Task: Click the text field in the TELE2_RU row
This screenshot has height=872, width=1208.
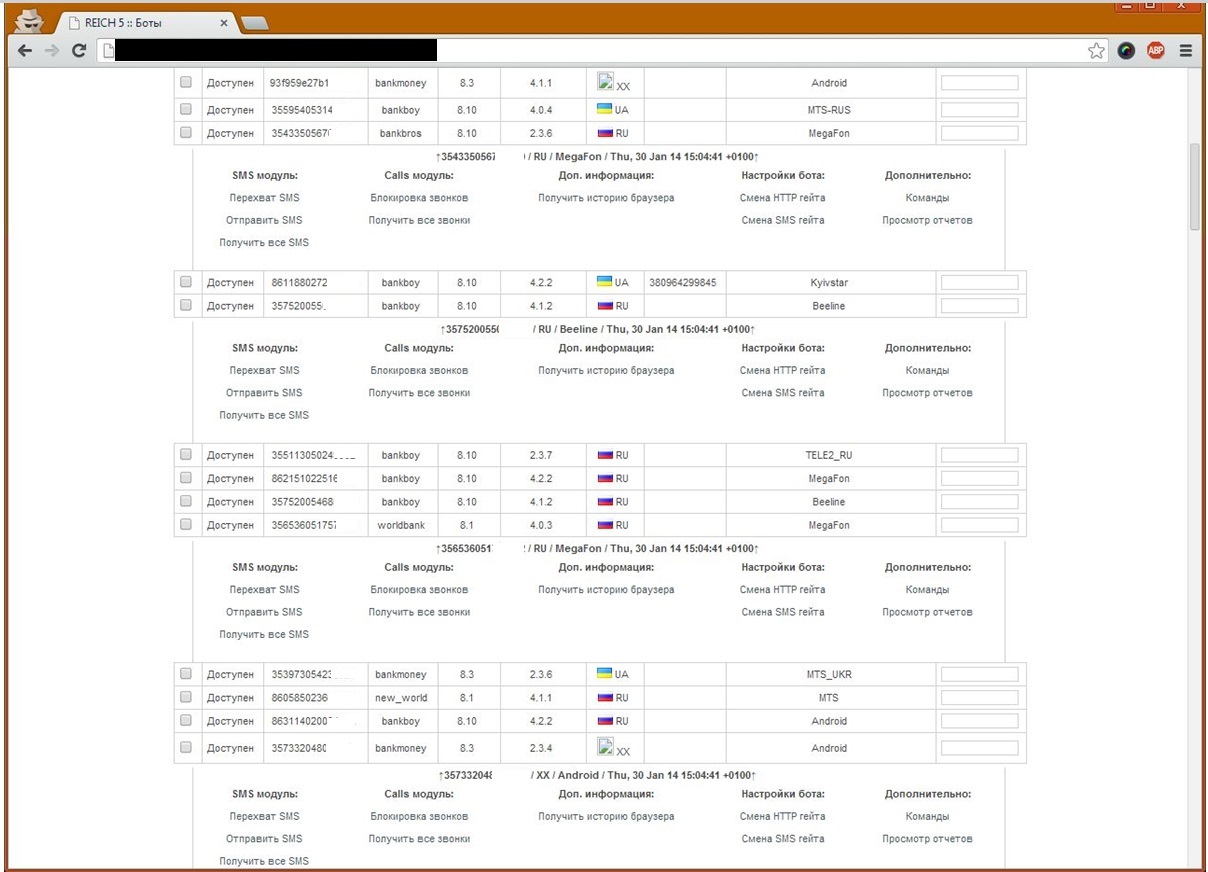Action: (x=979, y=455)
